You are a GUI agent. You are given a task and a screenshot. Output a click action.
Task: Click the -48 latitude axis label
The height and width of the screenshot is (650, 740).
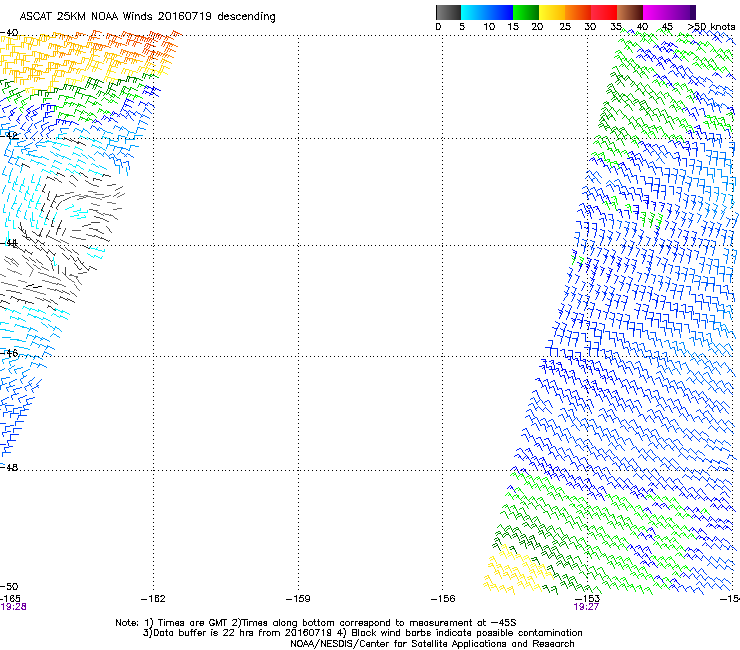coord(9,468)
